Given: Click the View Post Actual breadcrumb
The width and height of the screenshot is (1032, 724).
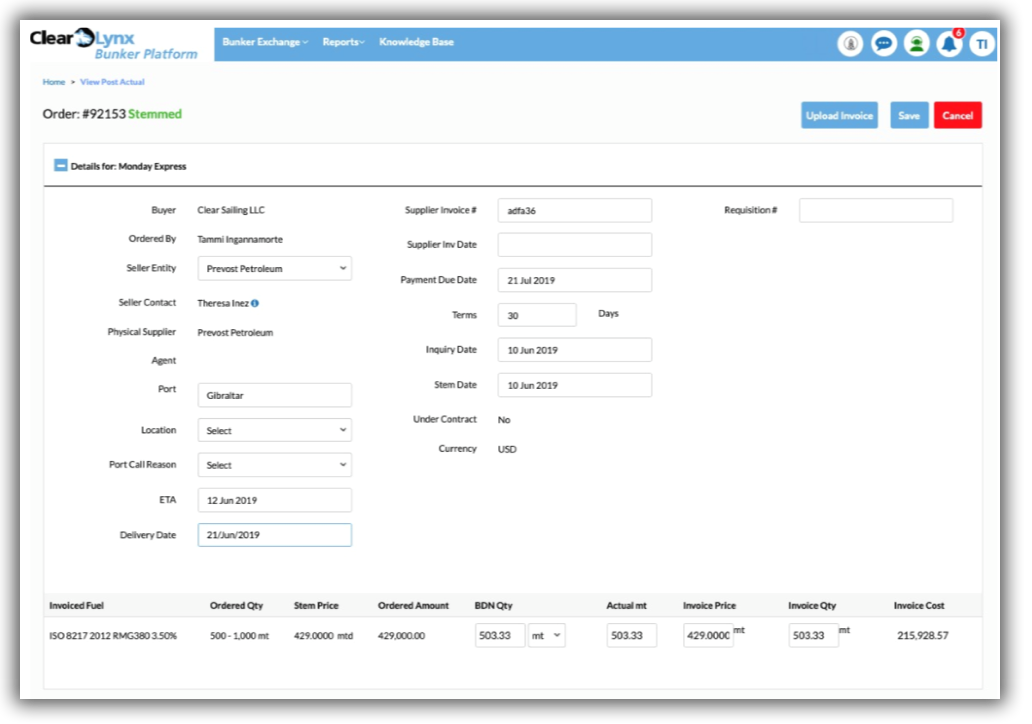Looking at the screenshot, I should [112, 82].
